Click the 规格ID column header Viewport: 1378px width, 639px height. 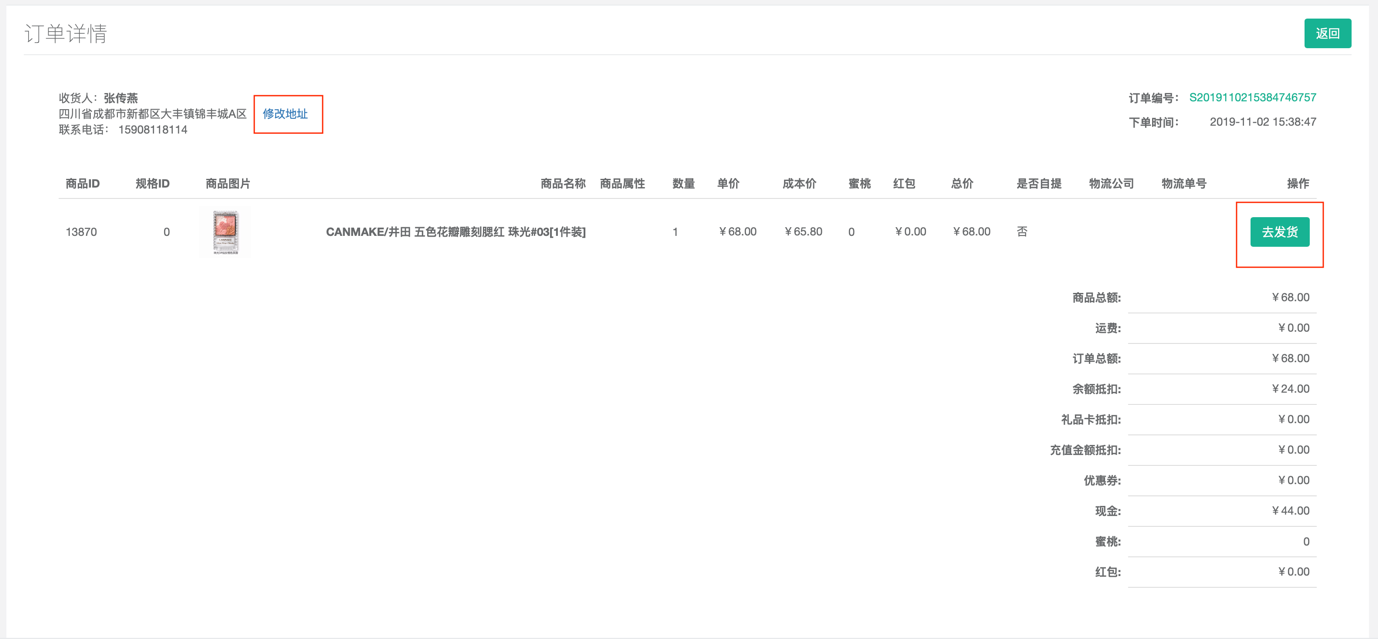point(152,184)
